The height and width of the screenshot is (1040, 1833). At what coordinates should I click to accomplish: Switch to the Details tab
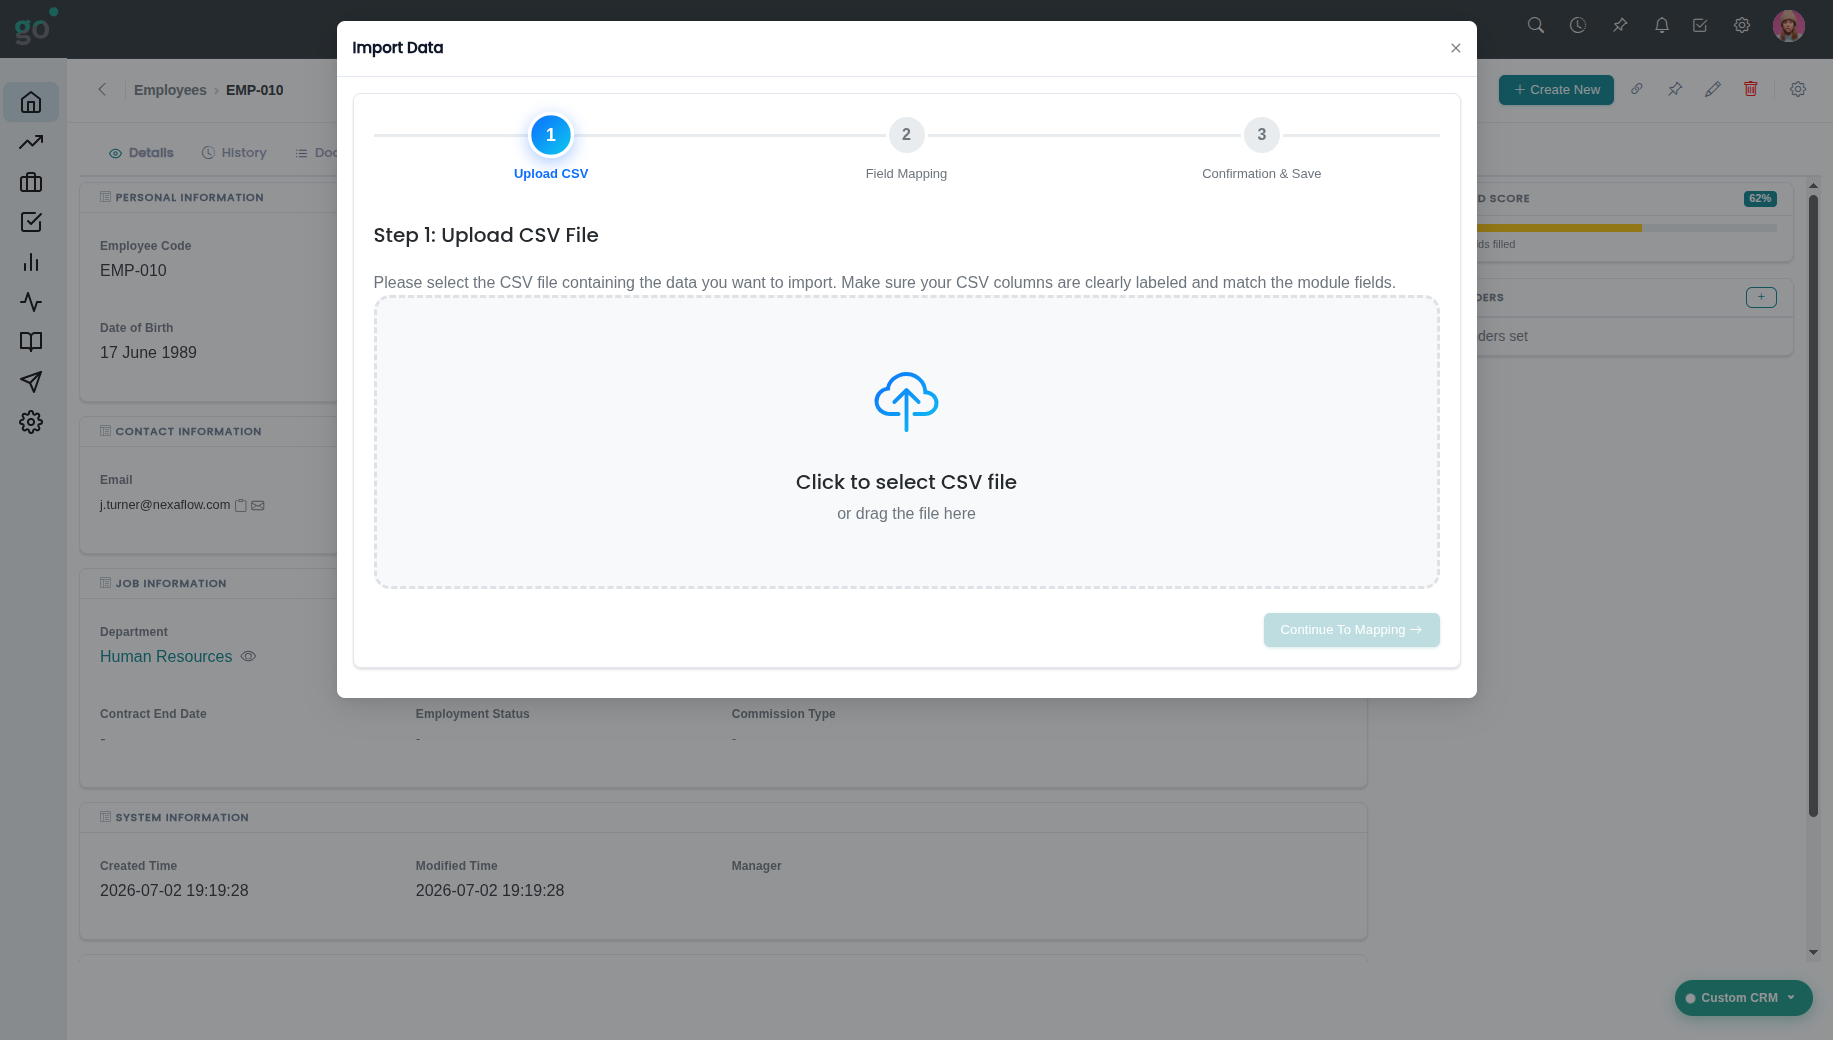point(141,153)
